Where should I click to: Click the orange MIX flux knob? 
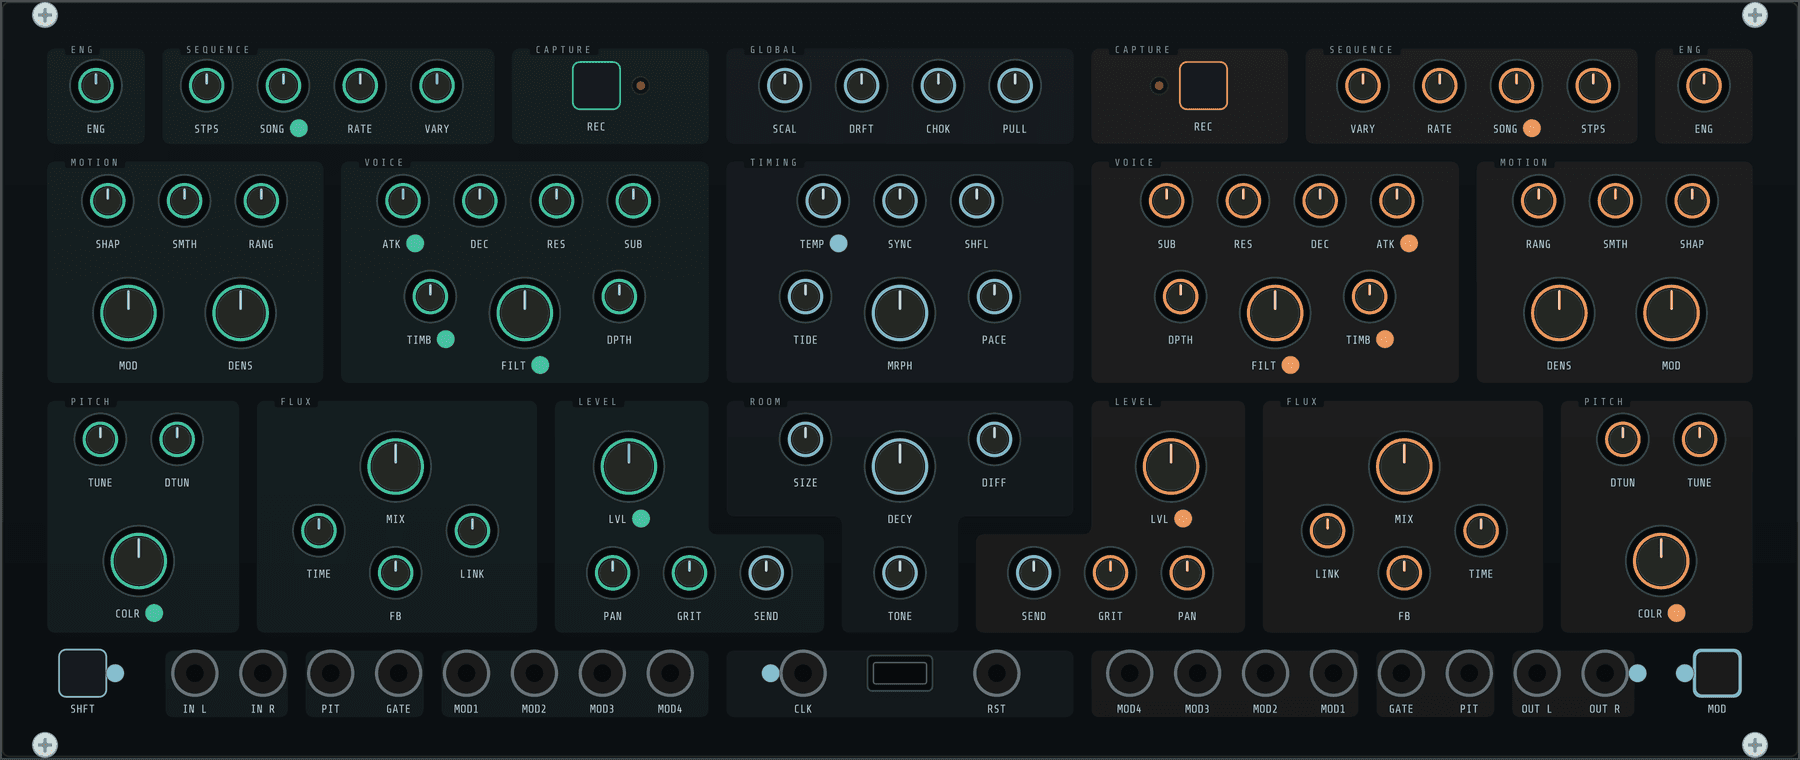click(x=1404, y=467)
